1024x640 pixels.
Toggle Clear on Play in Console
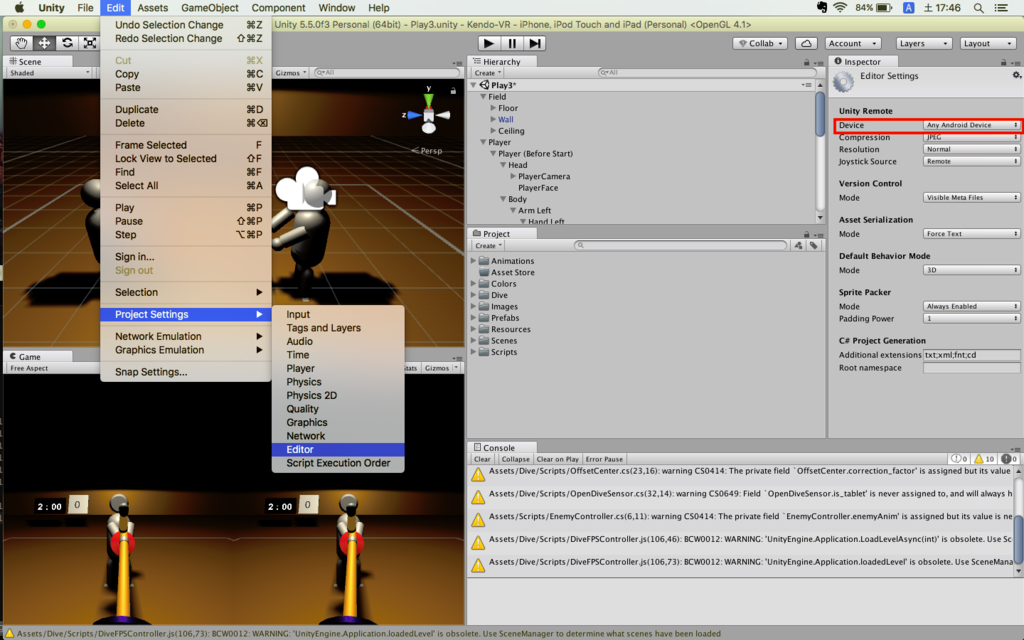(x=558, y=459)
